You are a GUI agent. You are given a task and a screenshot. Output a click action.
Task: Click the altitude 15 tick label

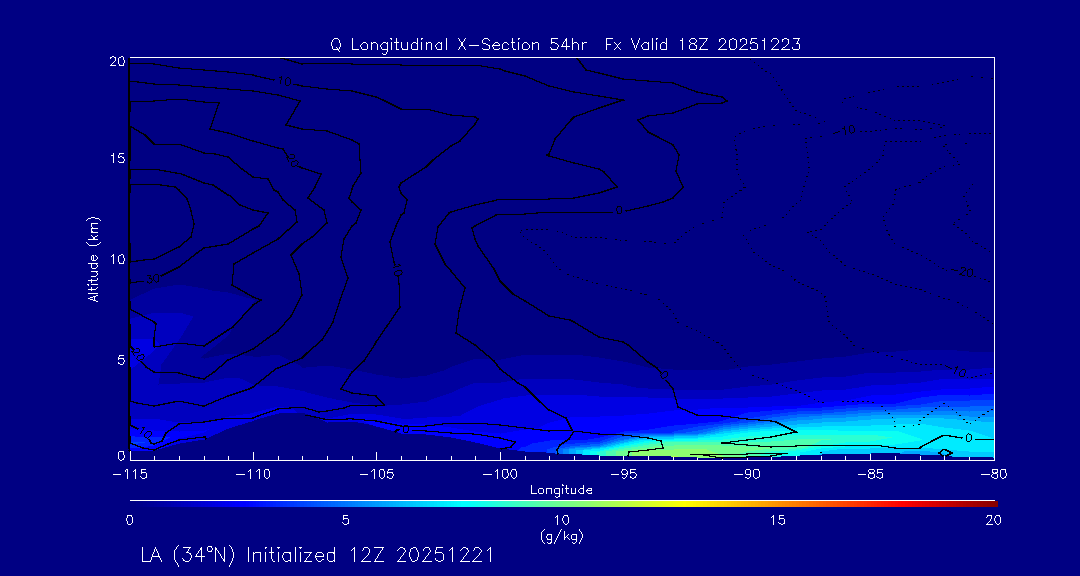[x=115, y=160]
